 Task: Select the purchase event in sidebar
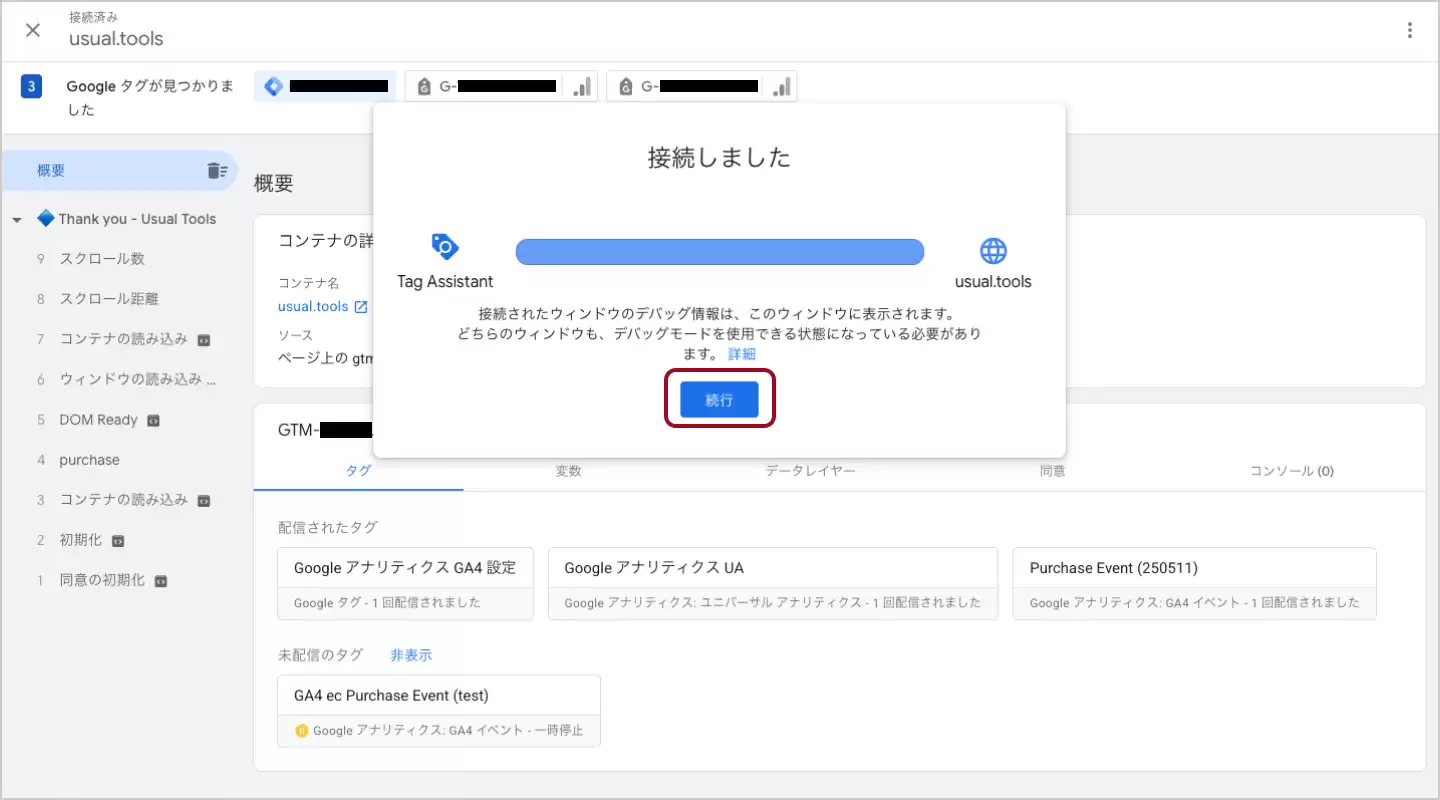89,460
